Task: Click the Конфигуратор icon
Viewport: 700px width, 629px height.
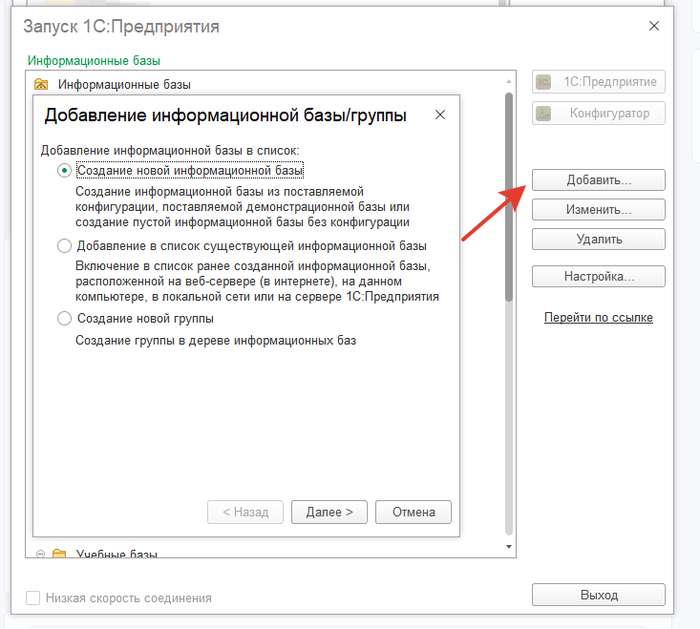Action: (x=543, y=113)
